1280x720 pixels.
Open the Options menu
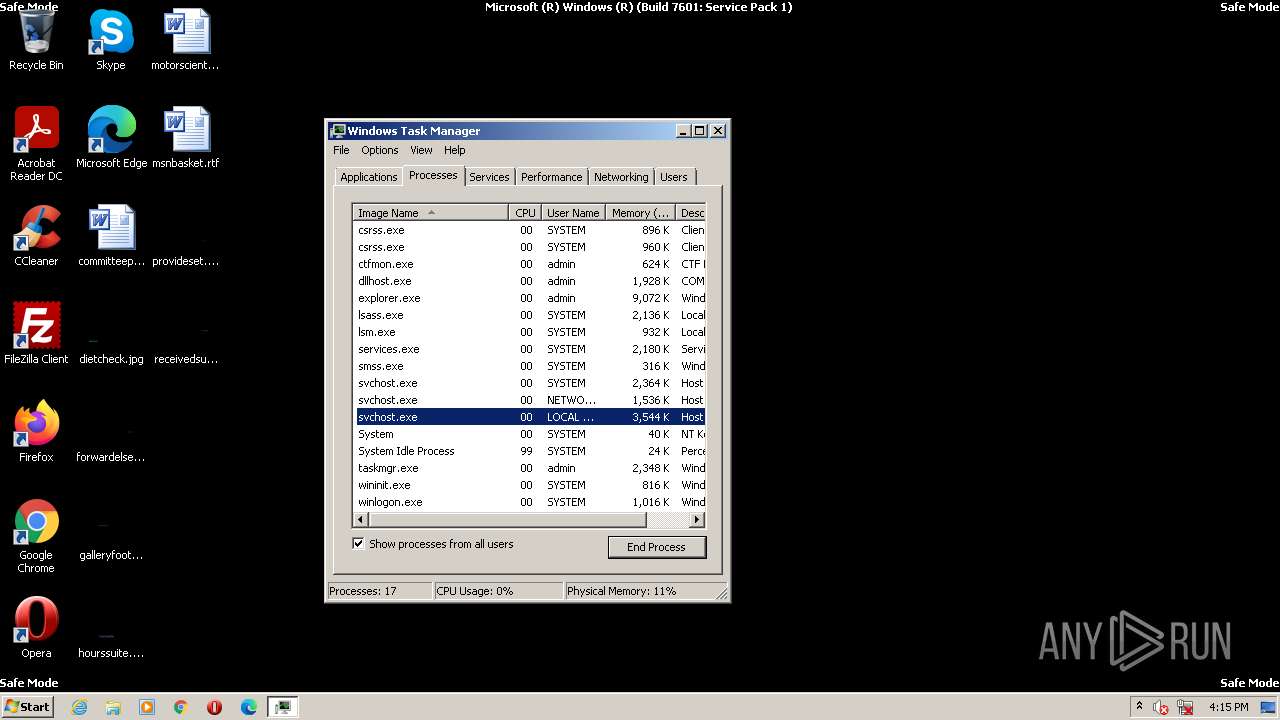[x=380, y=150]
